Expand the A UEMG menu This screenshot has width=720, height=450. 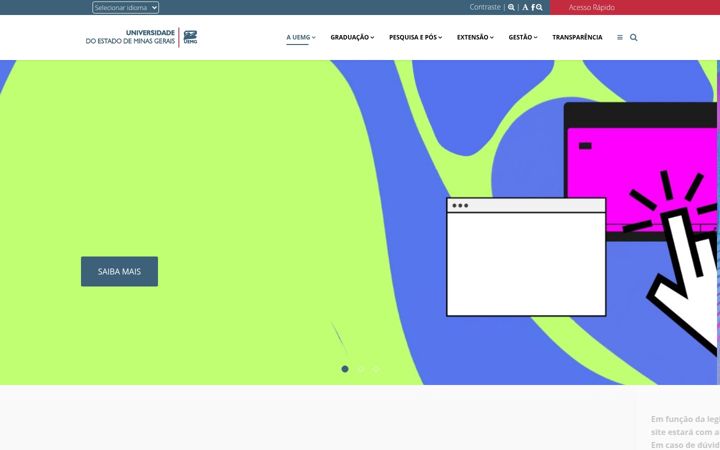[301, 37]
